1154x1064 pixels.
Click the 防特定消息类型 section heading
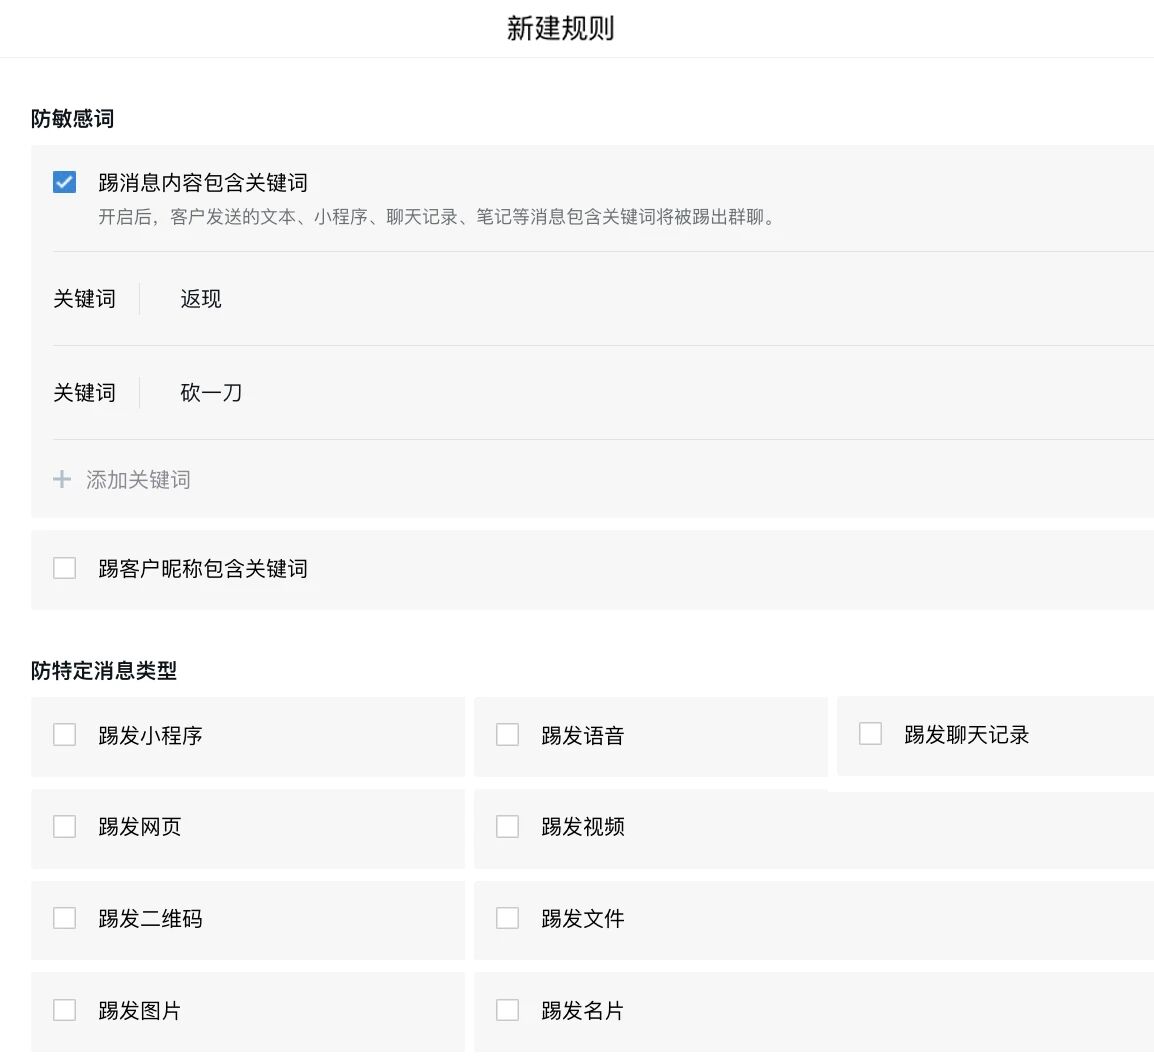click(104, 671)
